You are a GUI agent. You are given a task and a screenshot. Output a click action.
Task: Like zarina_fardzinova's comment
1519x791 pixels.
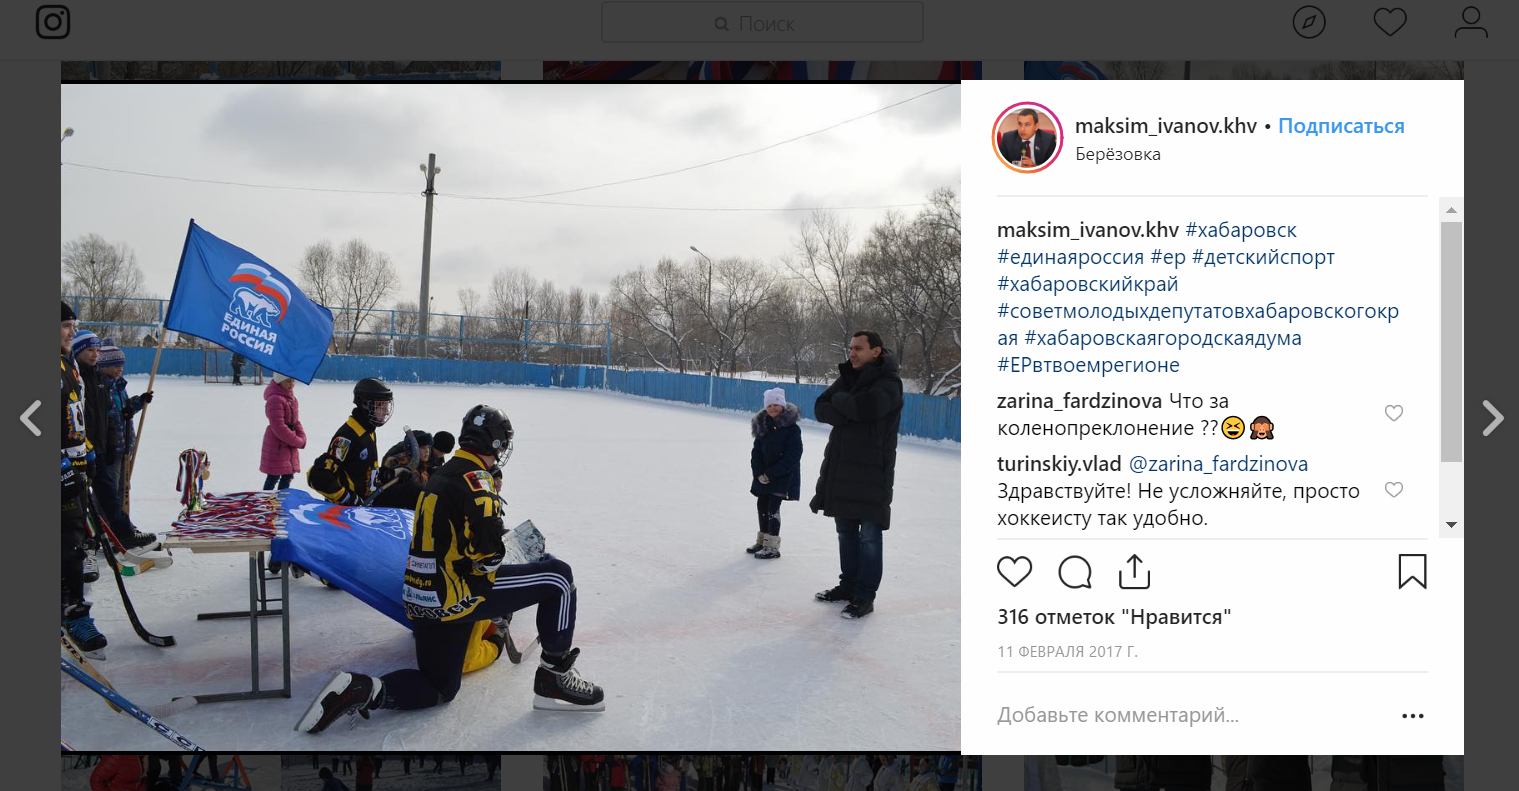click(1394, 413)
